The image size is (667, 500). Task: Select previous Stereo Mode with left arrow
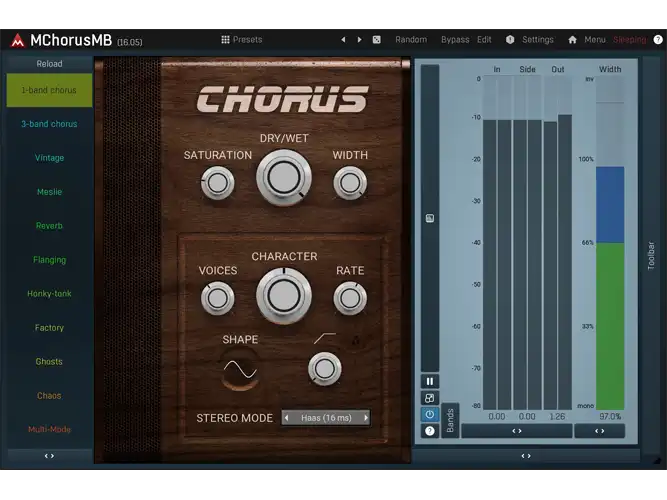tap(287, 418)
